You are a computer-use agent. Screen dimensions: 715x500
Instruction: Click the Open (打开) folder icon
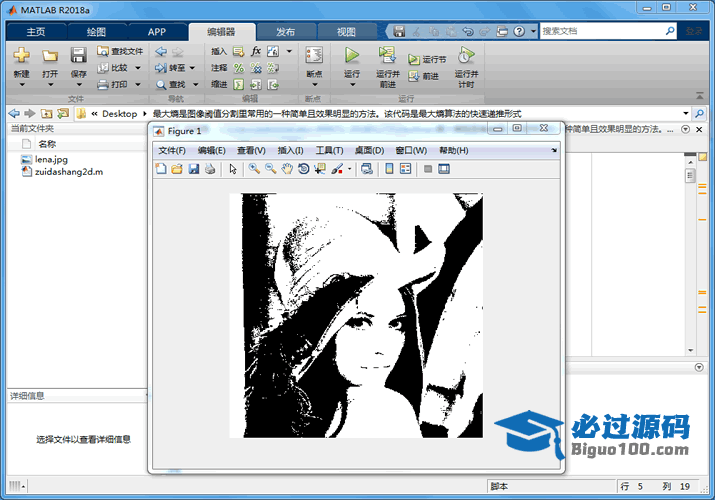pos(50,56)
